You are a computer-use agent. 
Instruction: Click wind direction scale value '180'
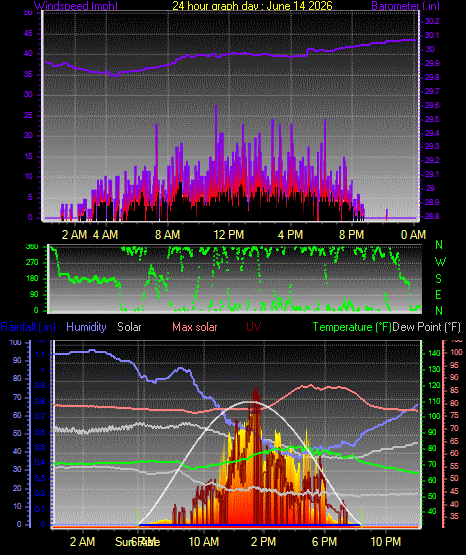pyautogui.click(x=32, y=279)
